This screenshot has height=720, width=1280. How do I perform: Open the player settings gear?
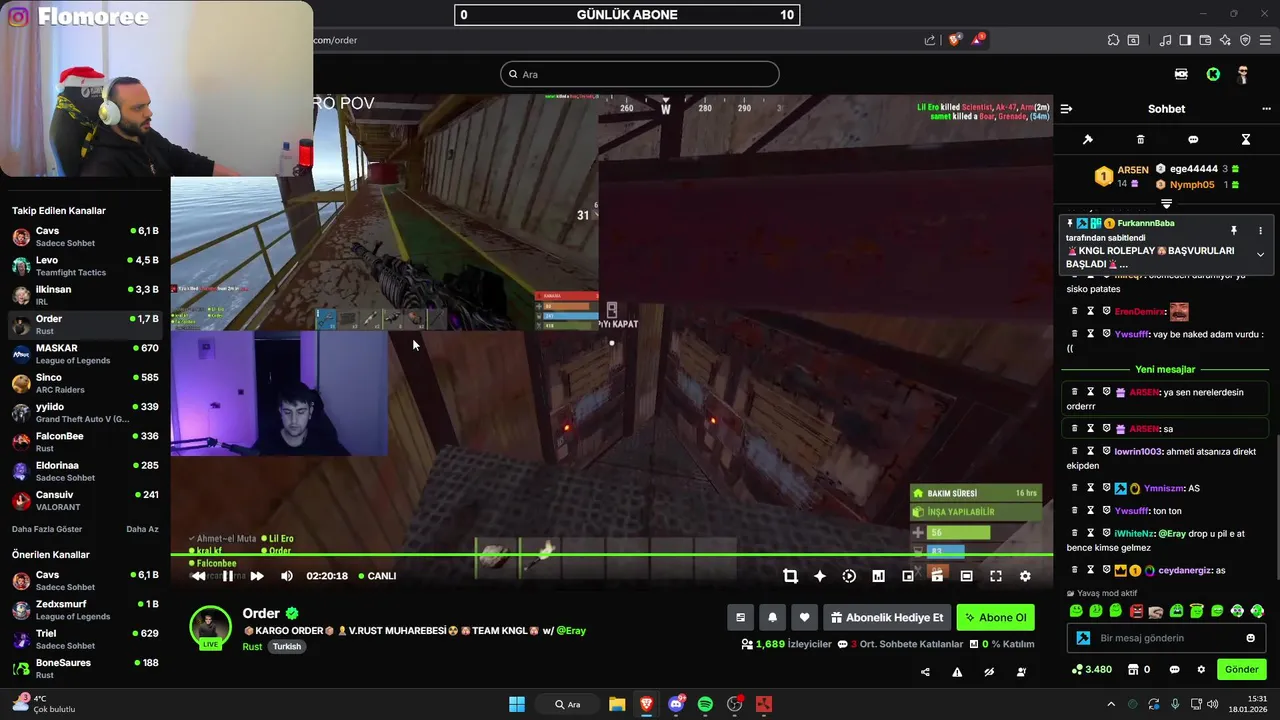click(x=1025, y=576)
